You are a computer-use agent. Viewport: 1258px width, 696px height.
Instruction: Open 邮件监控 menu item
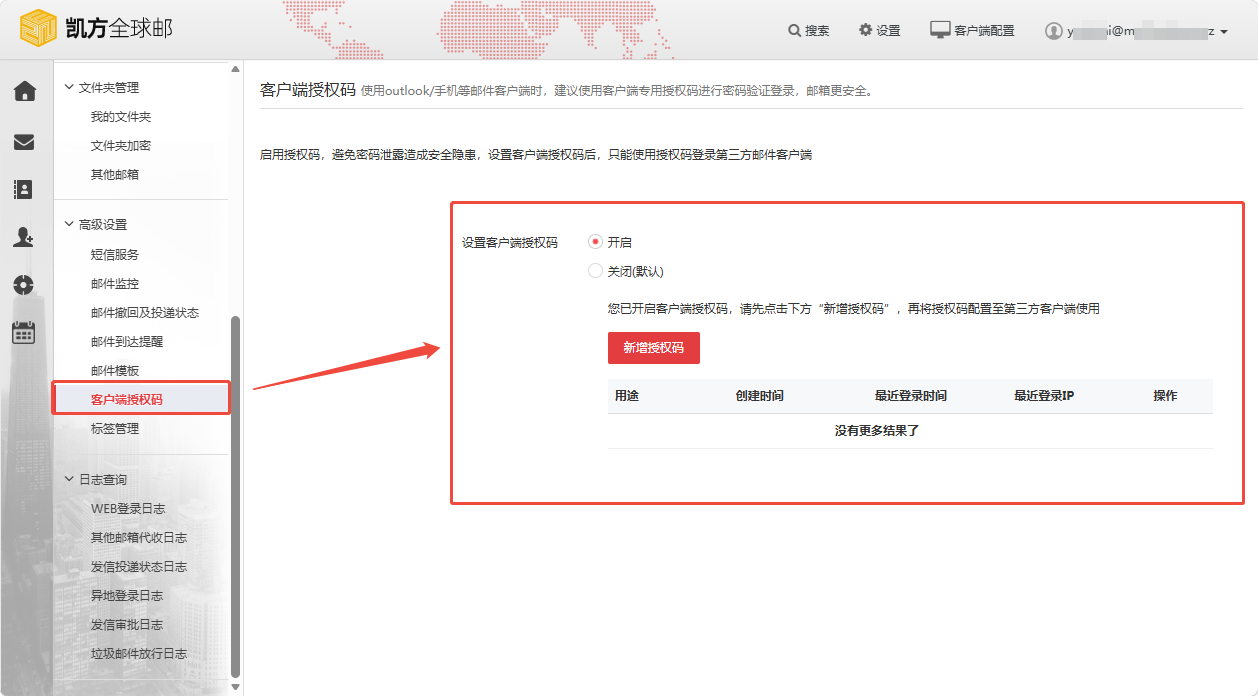(x=115, y=284)
